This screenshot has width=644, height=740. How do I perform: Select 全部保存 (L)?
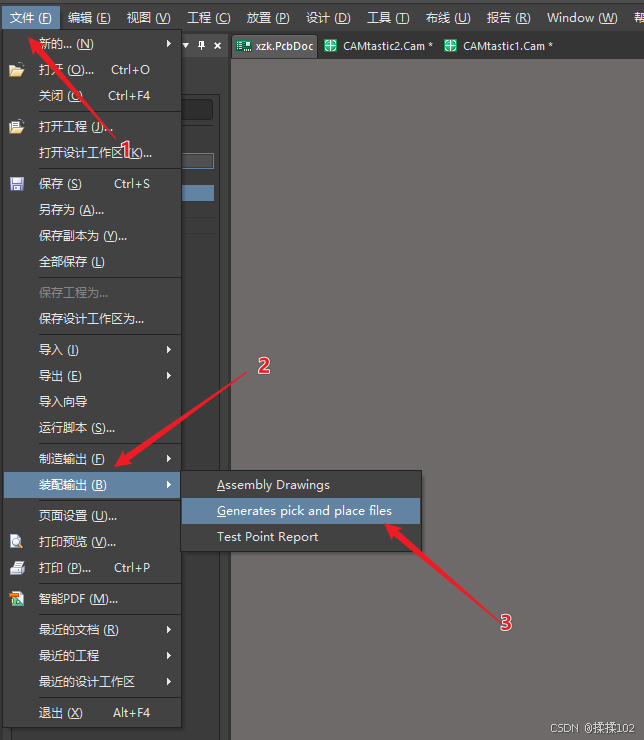(92, 261)
